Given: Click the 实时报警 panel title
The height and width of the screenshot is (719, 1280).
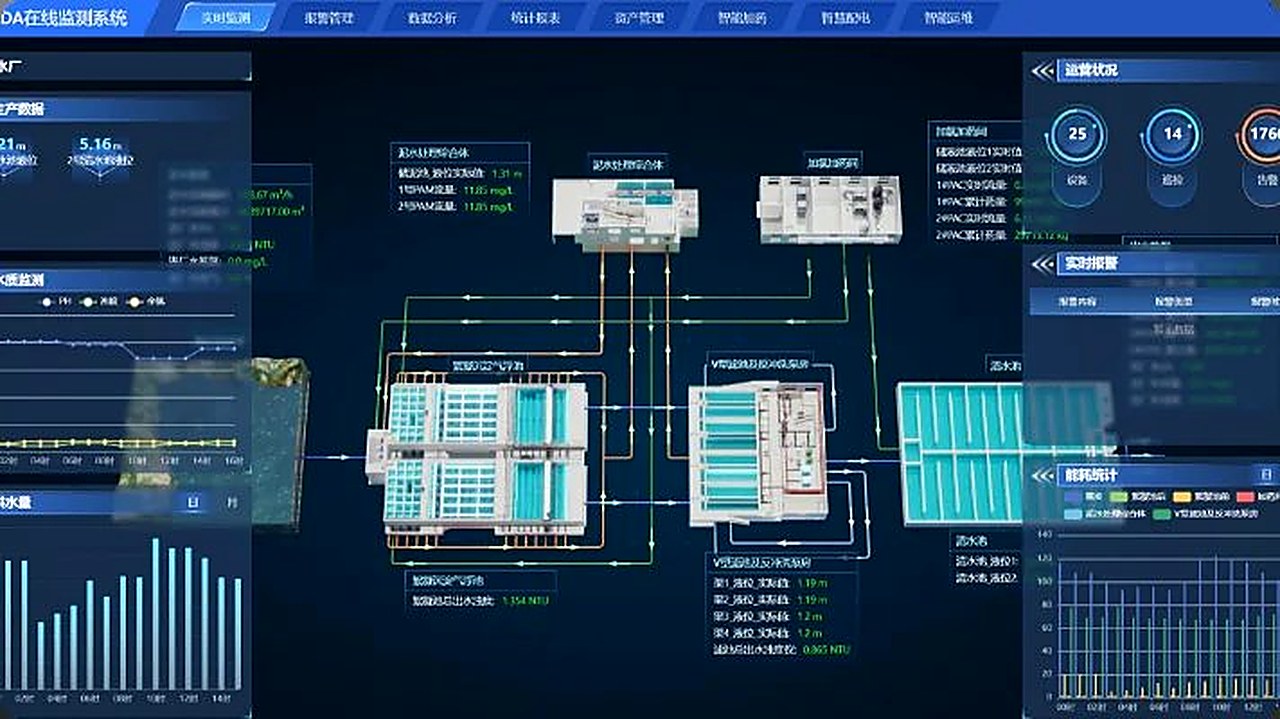Looking at the screenshot, I should 1091,264.
